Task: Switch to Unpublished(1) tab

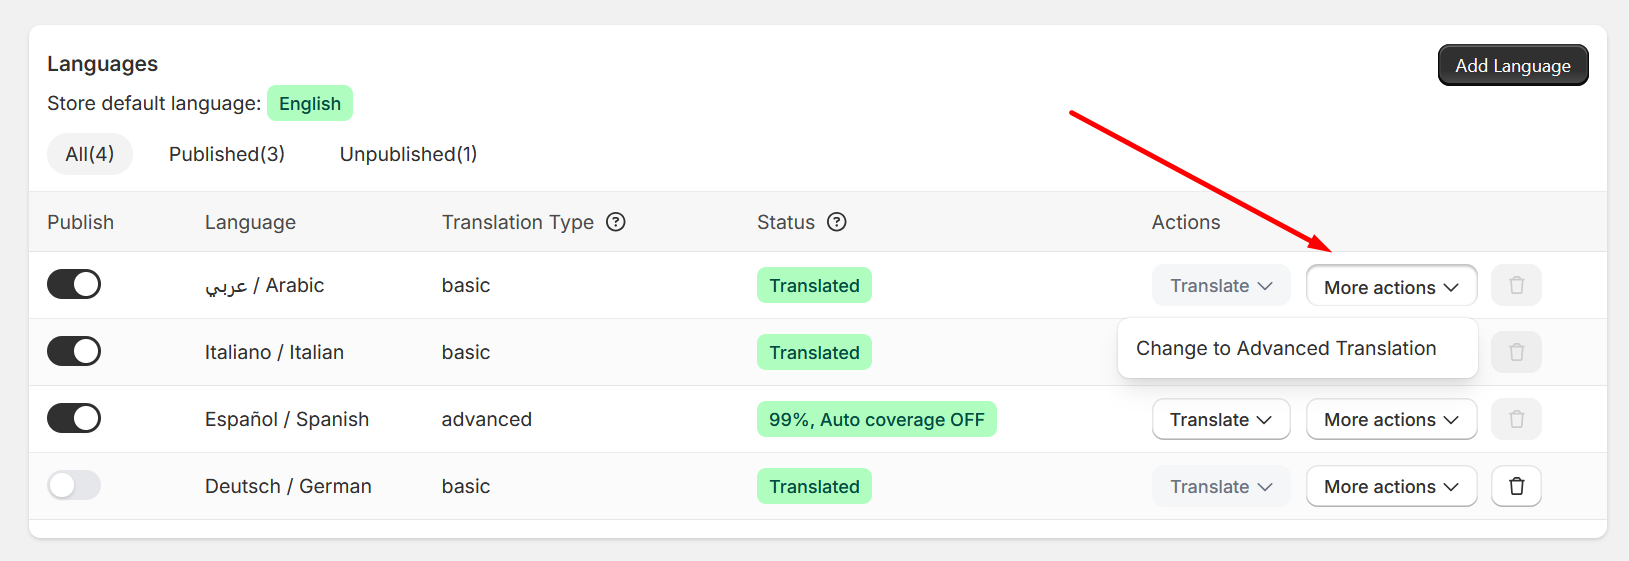Action: 408,154
